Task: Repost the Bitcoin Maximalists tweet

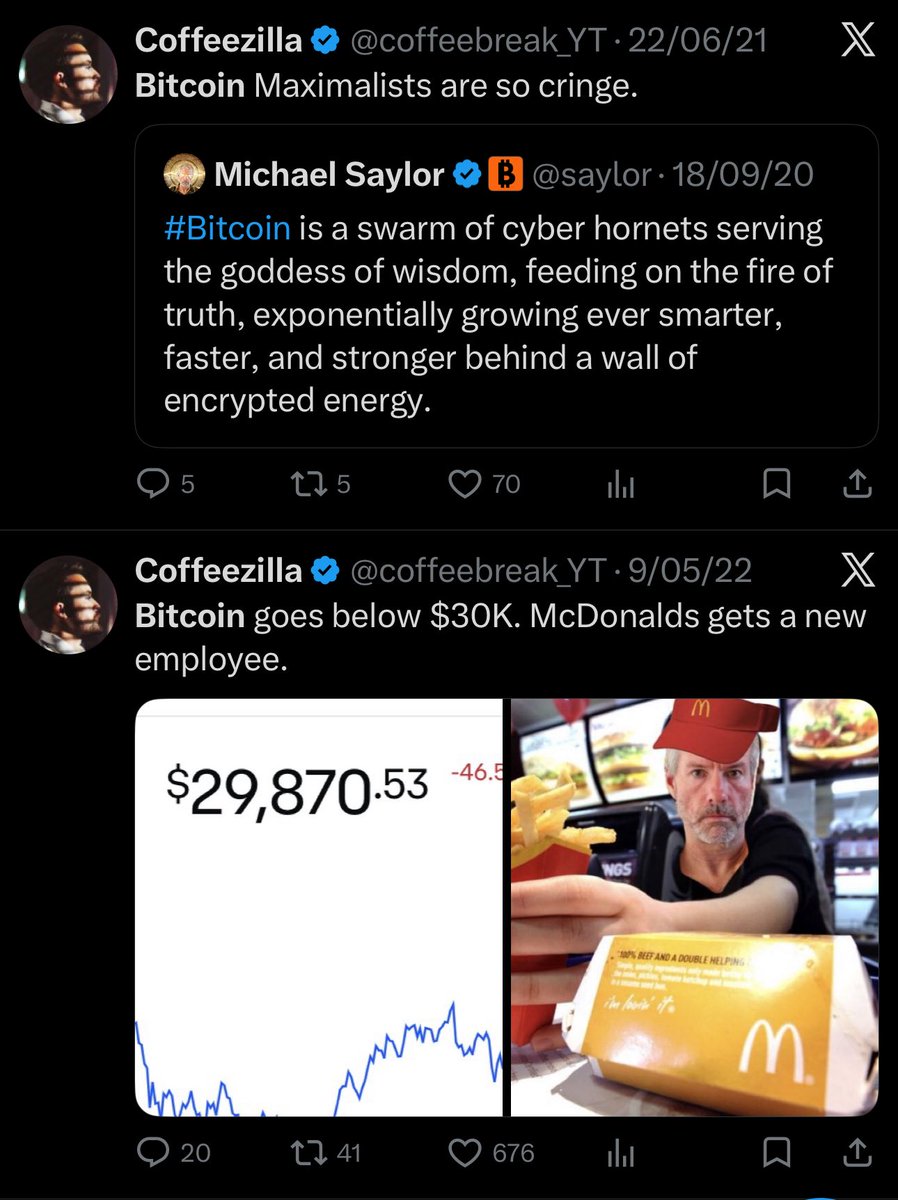Action: [302, 484]
